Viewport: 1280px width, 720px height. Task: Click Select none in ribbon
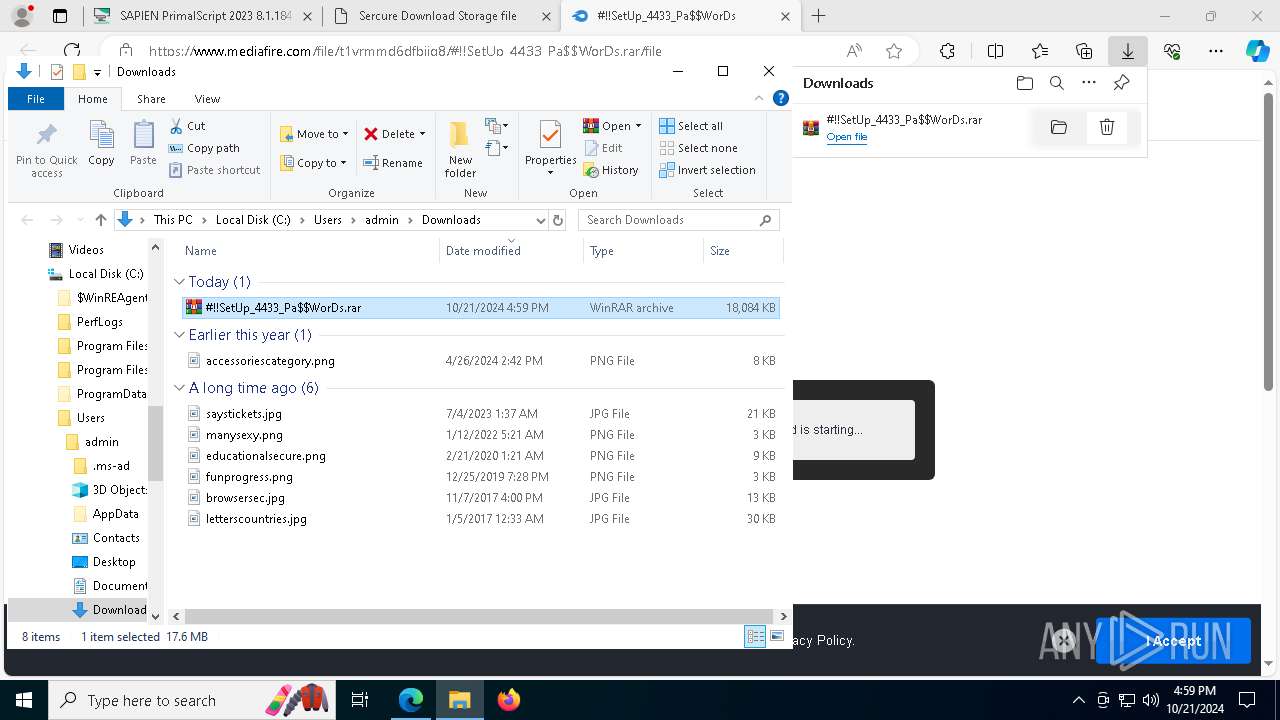(698, 148)
